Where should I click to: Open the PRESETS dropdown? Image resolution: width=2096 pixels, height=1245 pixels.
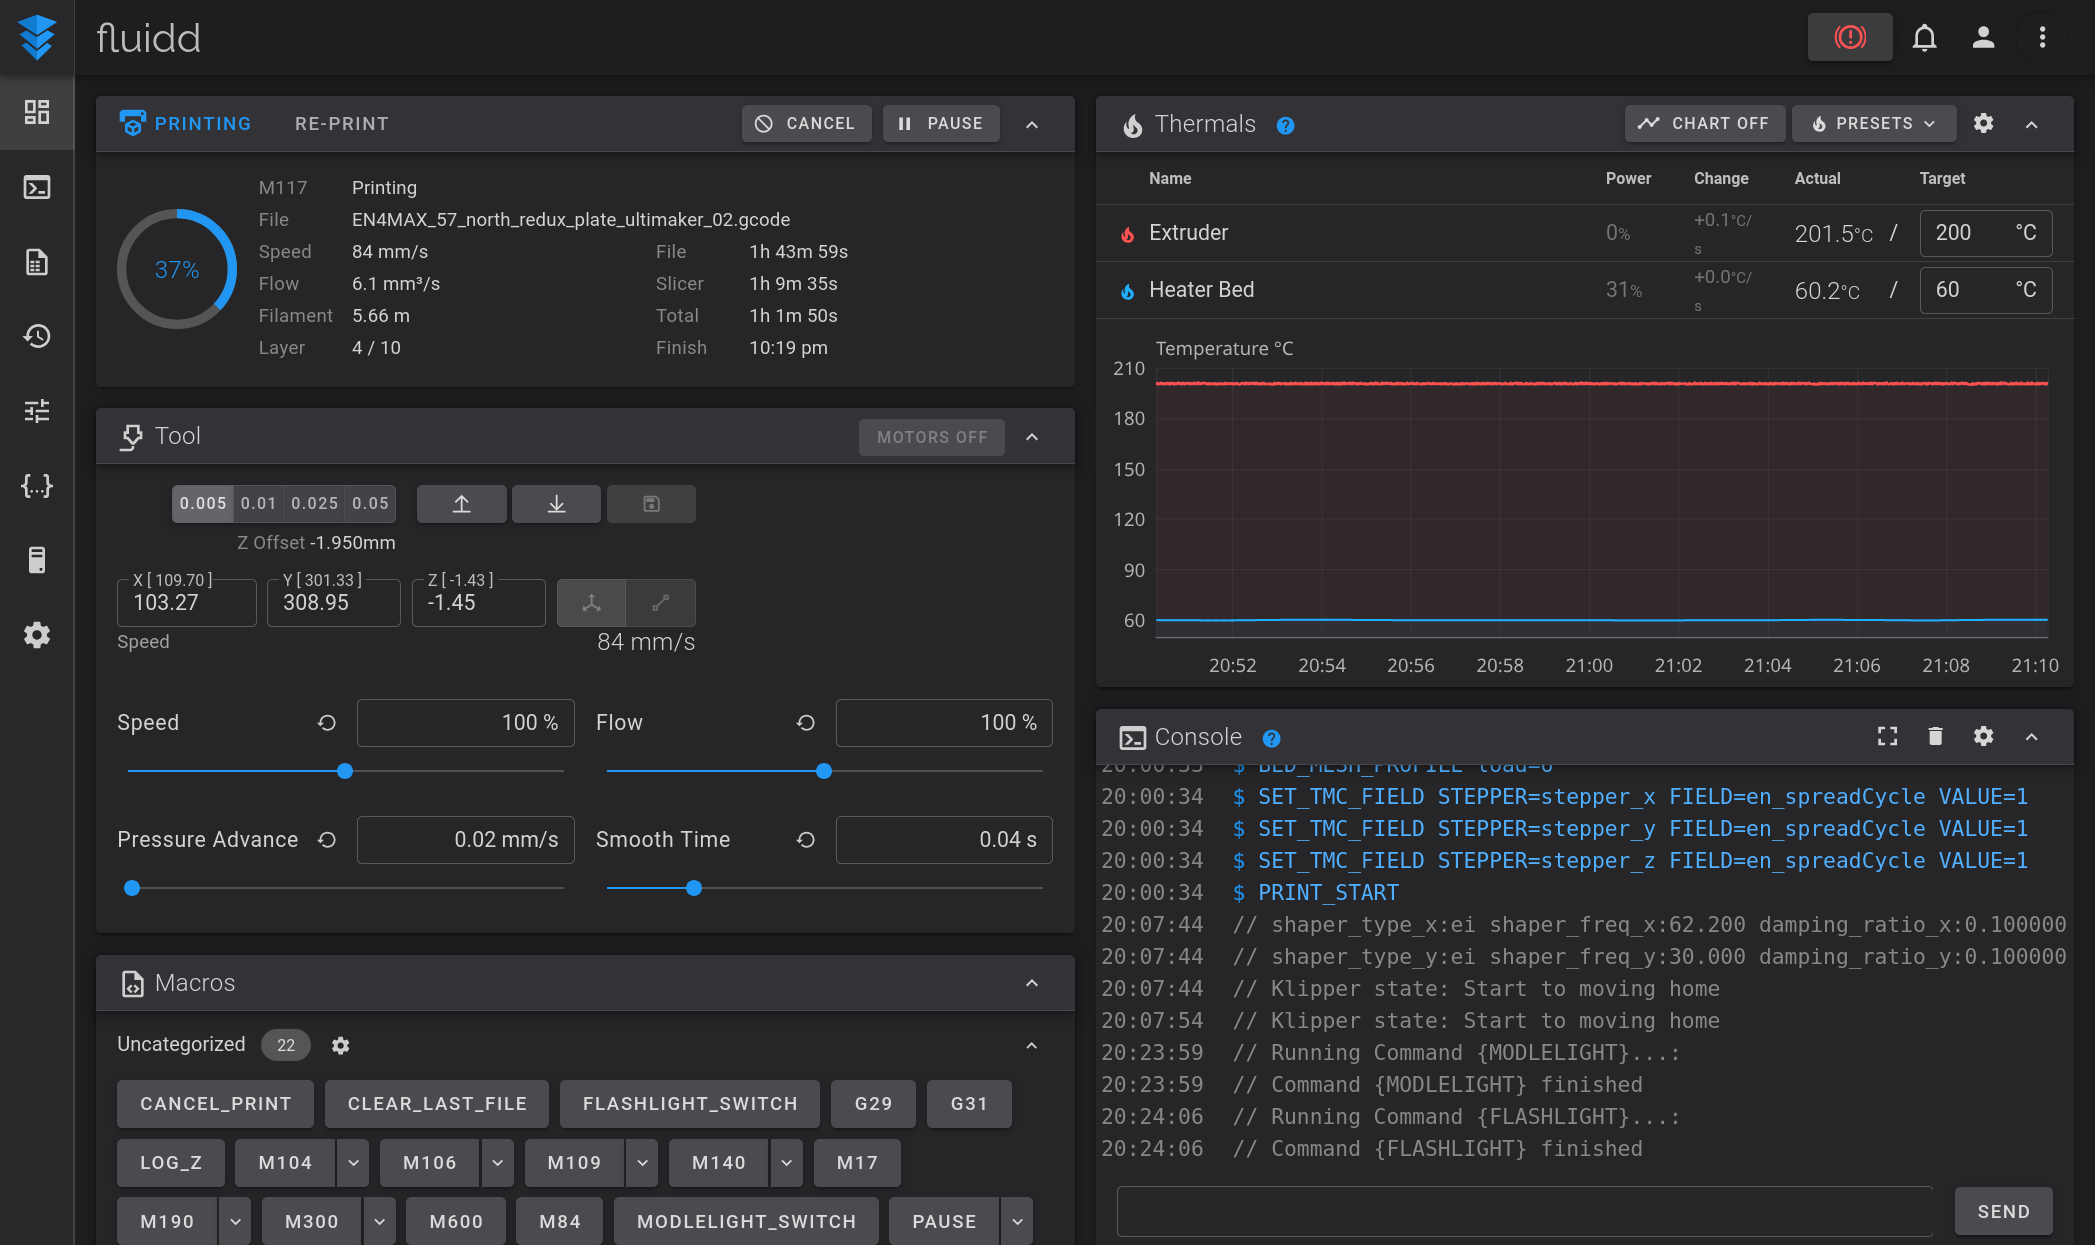tap(1873, 123)
